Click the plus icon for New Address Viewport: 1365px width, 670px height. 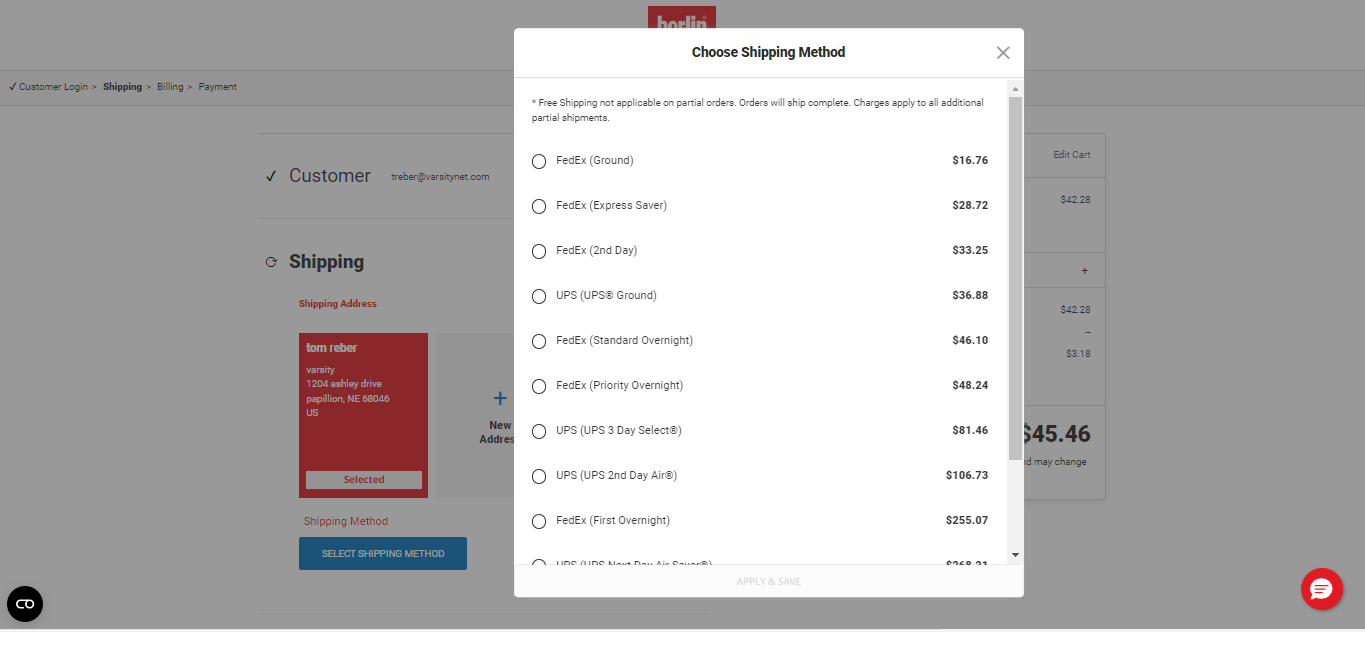(500, 398)
